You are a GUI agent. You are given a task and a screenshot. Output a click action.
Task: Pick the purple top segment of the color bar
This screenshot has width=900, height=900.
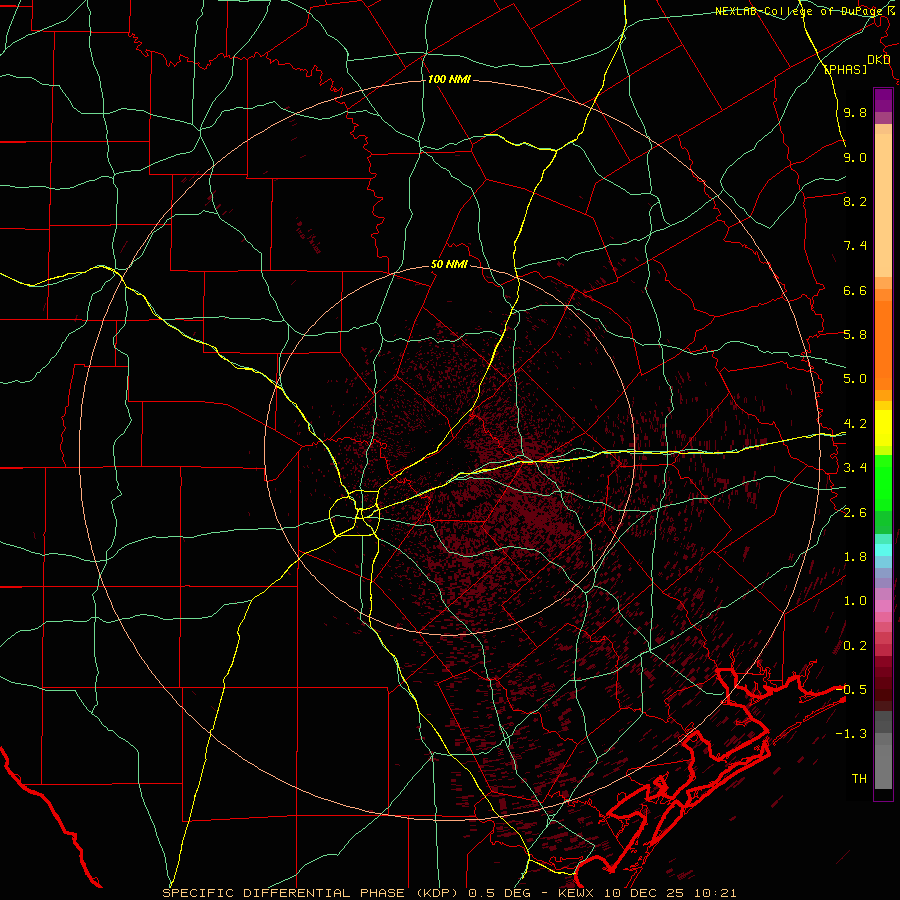click(883, 100)
